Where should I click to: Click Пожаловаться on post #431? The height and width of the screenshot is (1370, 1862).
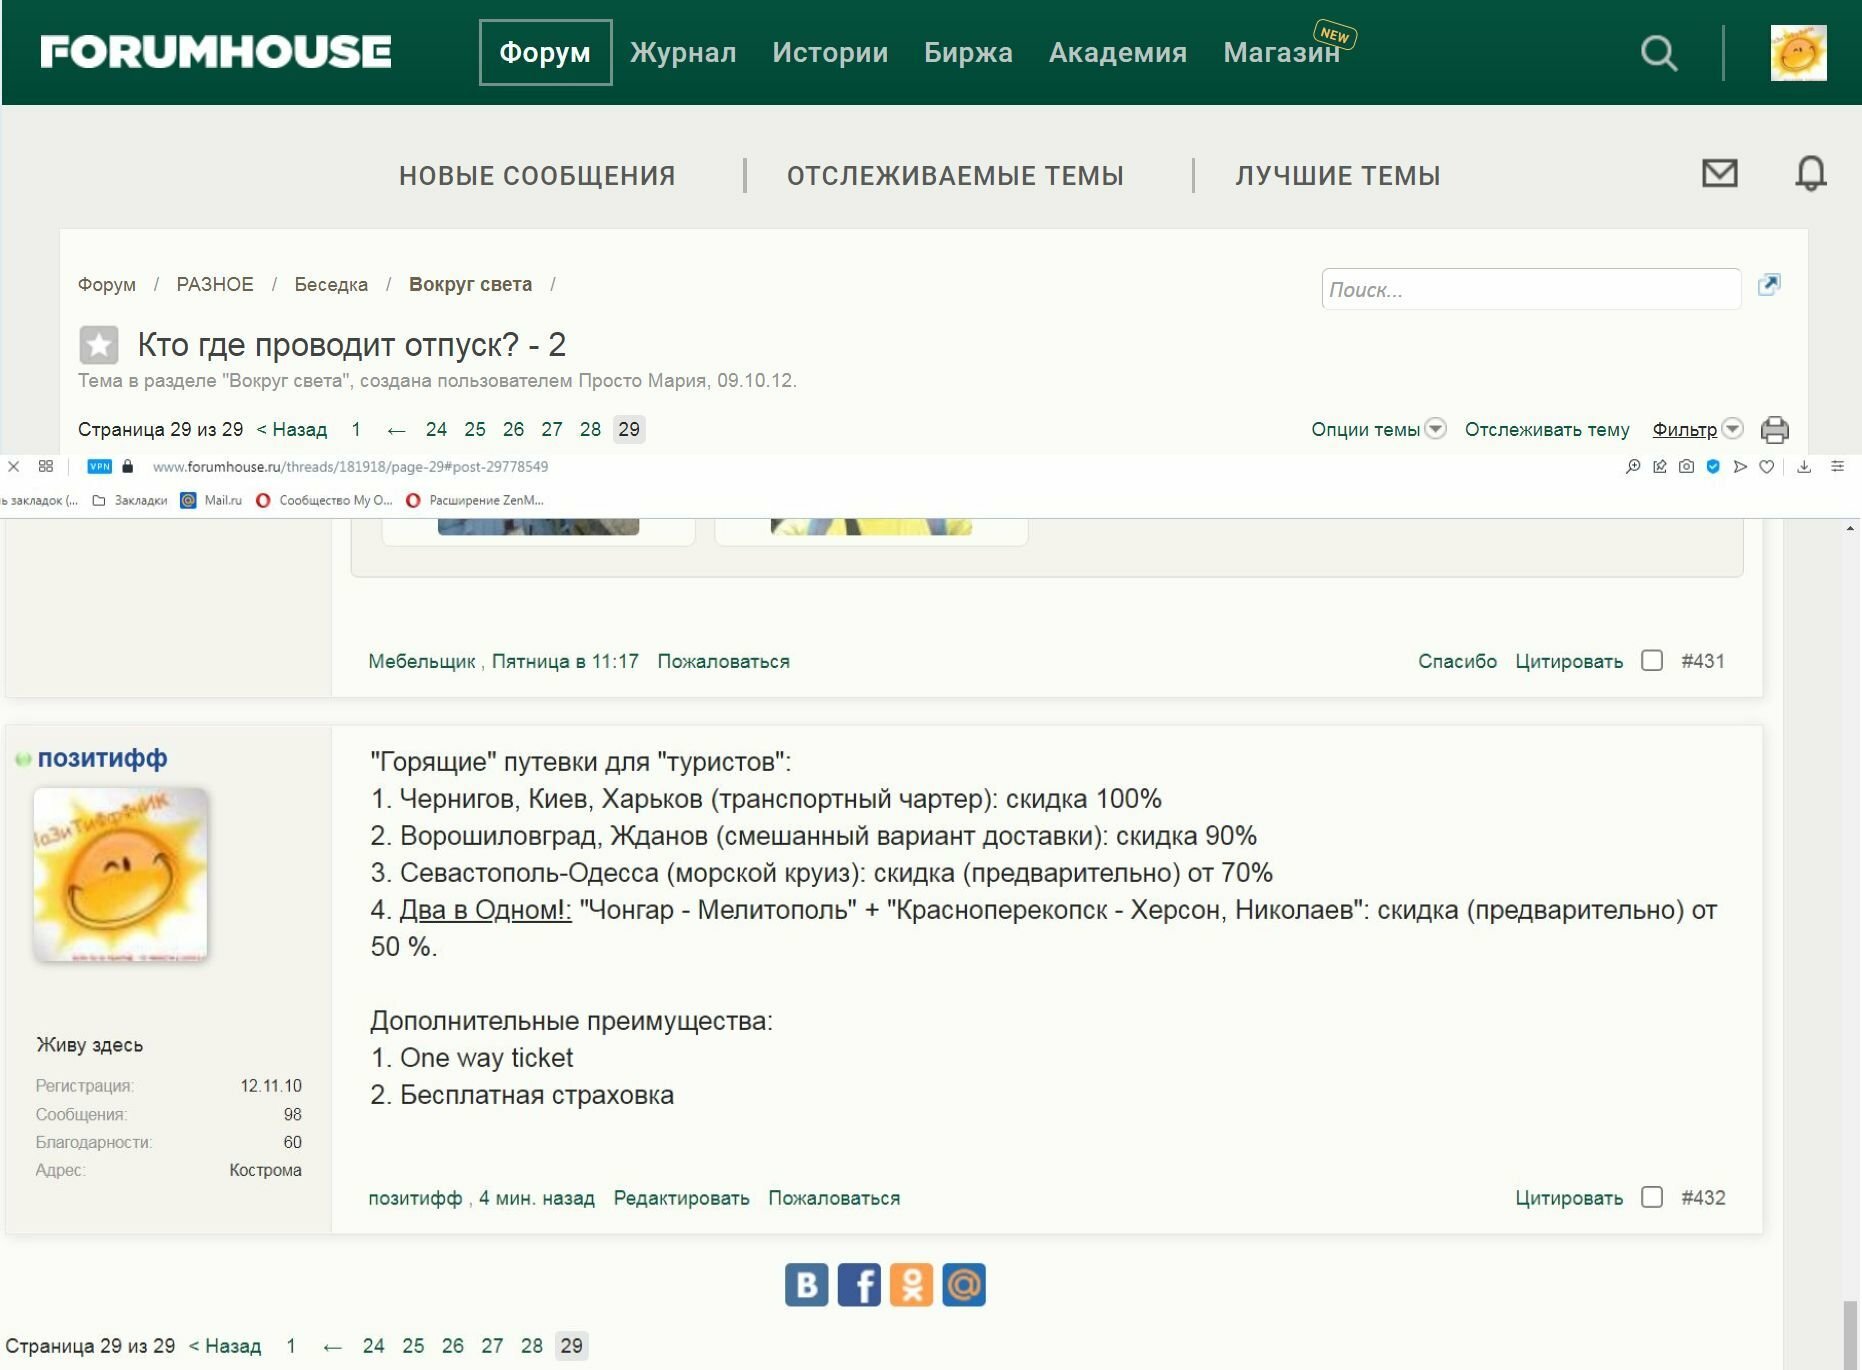[x=723, y=661]
